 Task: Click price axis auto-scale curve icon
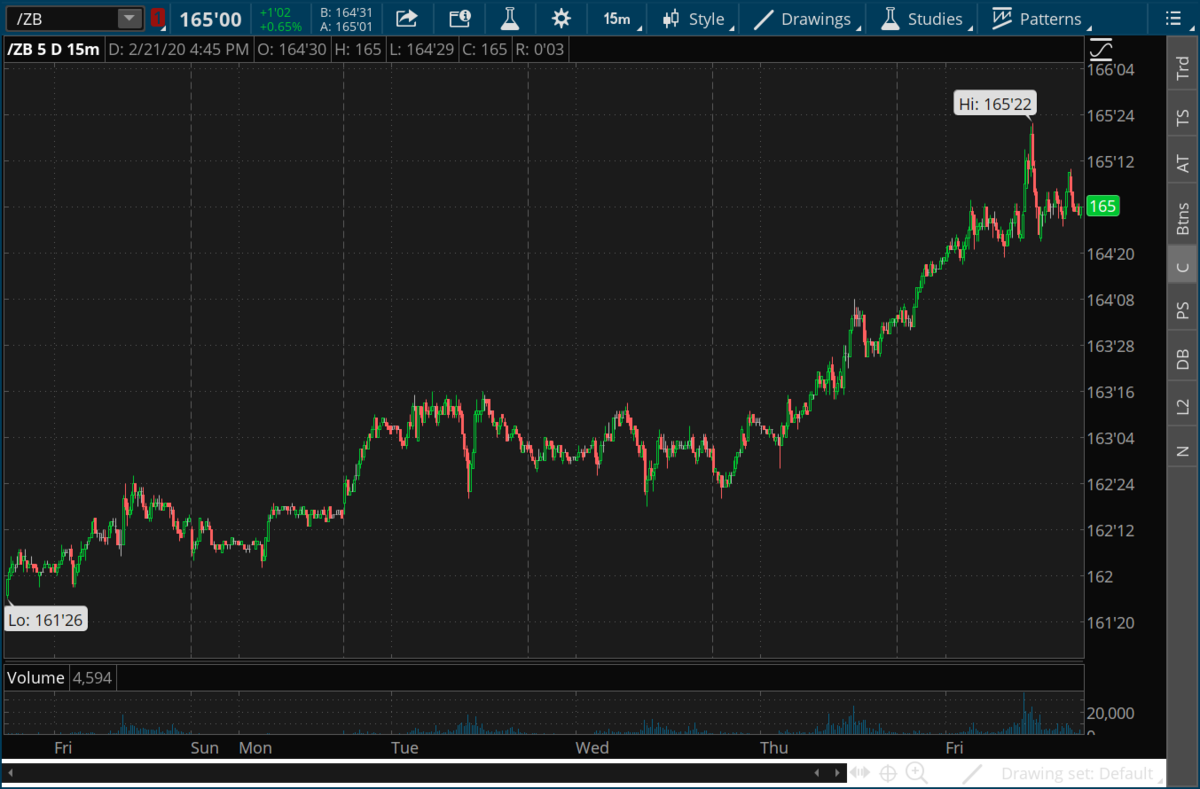tap(1101, 48)
